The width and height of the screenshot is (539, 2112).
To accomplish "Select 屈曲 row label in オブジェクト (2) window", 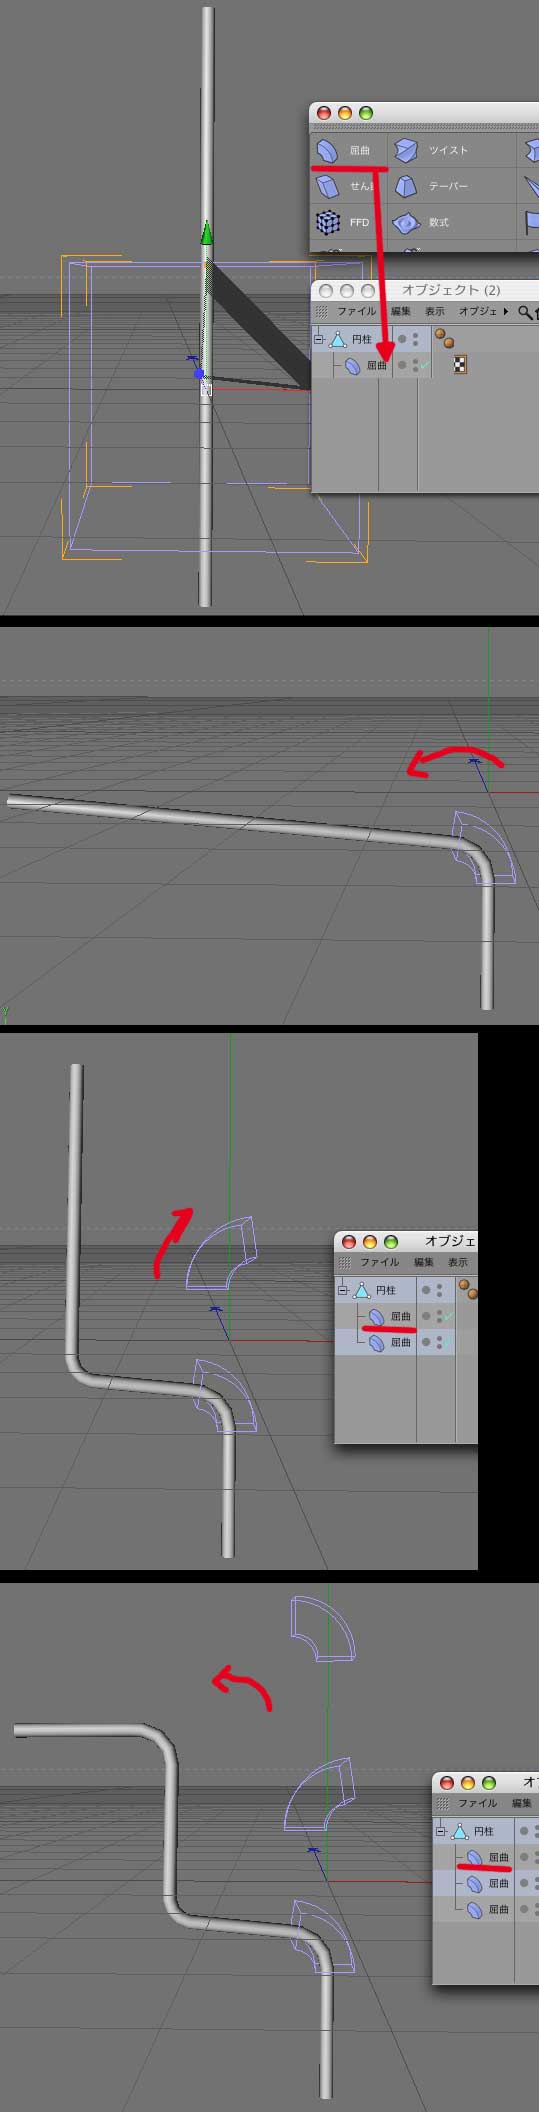I will 377,366.
